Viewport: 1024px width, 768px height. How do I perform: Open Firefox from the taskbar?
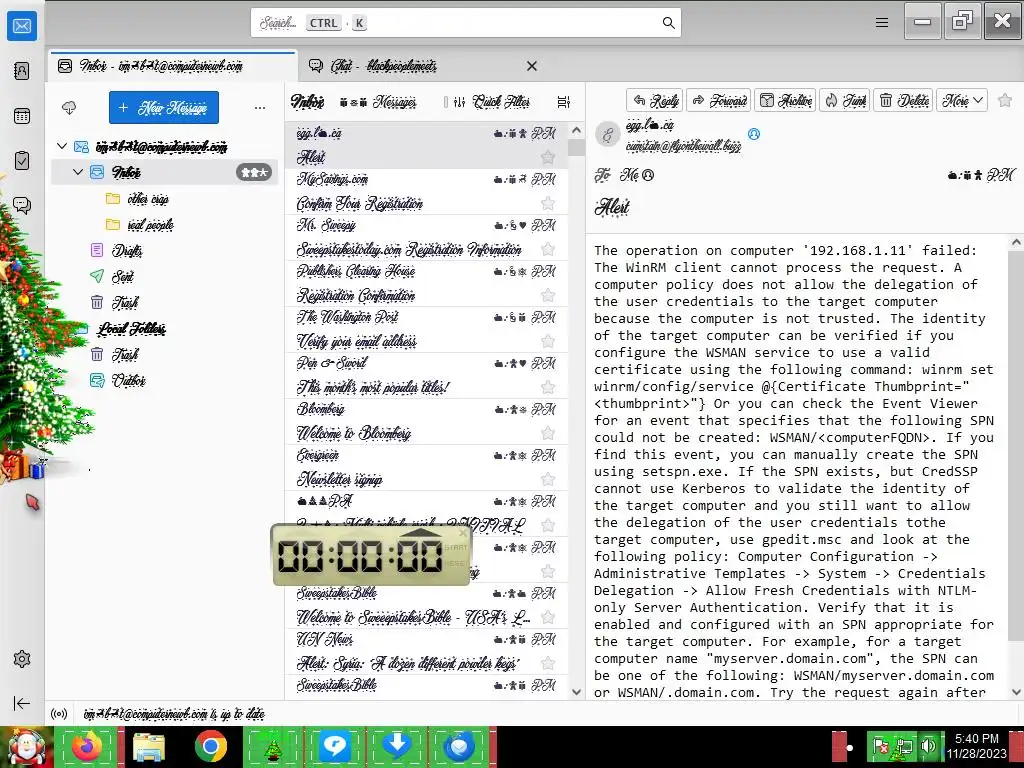pyautogui.click(x=86, y=746)
